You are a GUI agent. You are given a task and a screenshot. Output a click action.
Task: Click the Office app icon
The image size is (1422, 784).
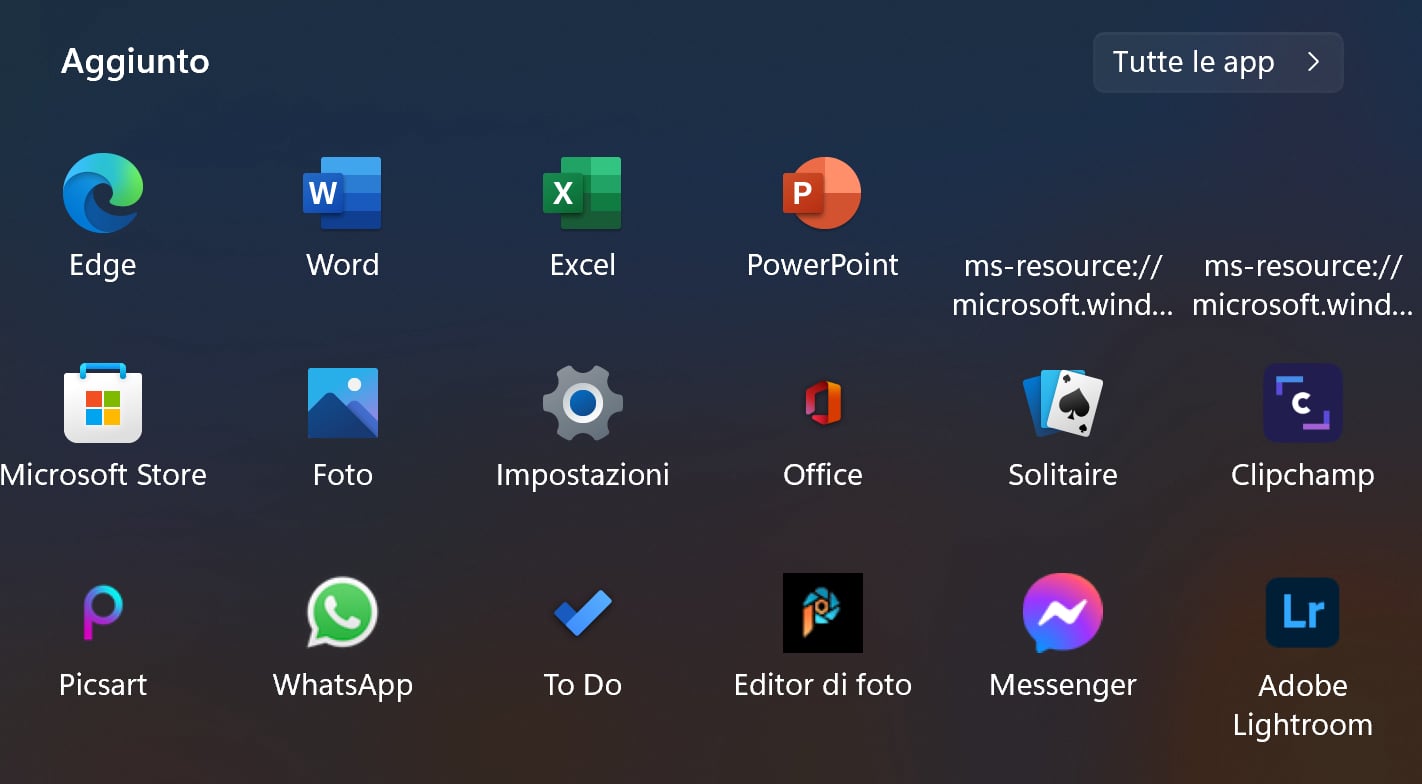[x=823, y=403]
